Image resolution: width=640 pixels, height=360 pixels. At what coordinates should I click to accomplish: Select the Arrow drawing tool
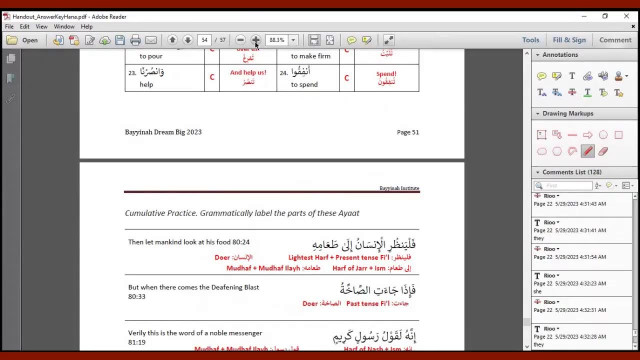click(588, 135)
